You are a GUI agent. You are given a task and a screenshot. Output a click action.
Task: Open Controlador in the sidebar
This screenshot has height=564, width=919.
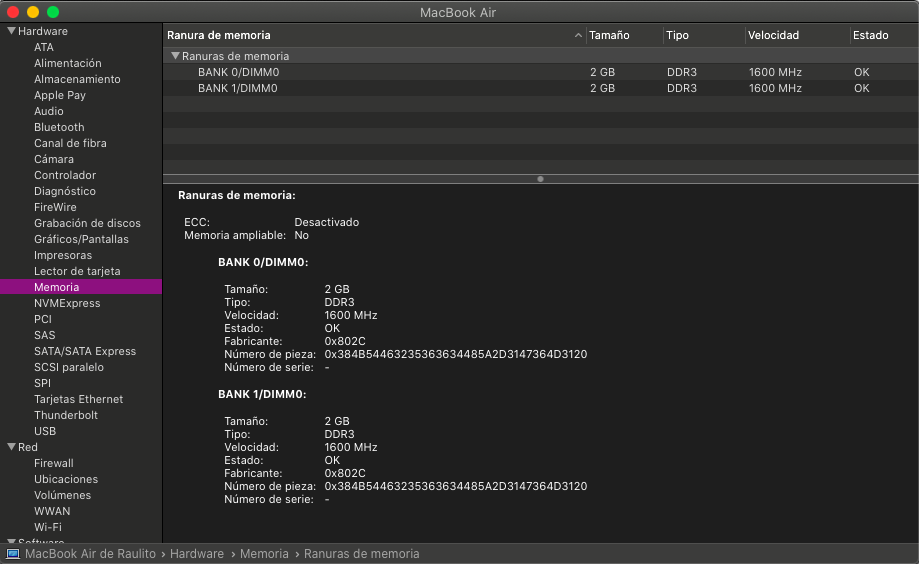point(64,175)
